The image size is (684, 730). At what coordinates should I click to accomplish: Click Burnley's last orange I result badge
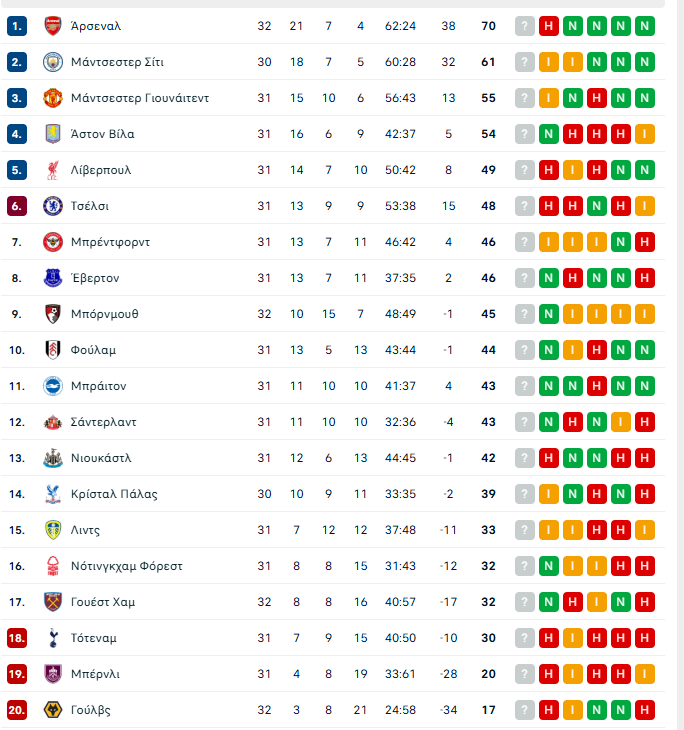[x=645, y=674]
